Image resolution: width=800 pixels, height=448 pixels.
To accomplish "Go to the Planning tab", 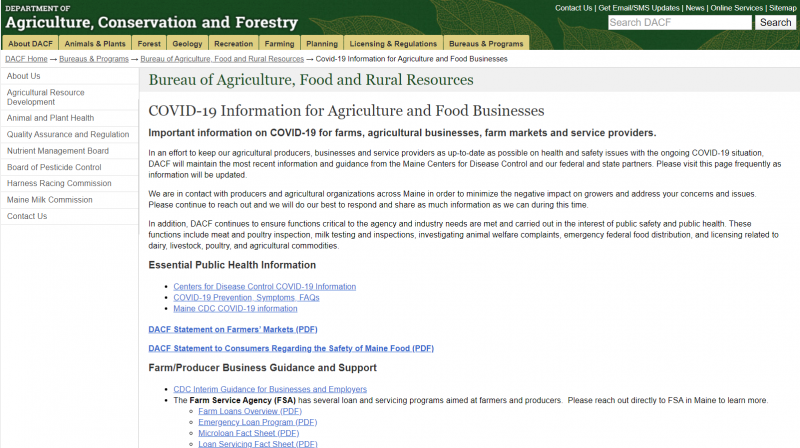I will pyautogui.click(x=322, y=43).
